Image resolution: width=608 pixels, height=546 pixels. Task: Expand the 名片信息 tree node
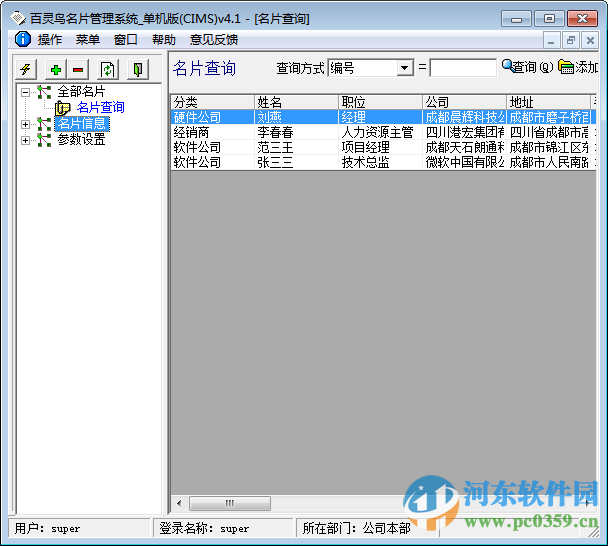(x=25, y=124)
